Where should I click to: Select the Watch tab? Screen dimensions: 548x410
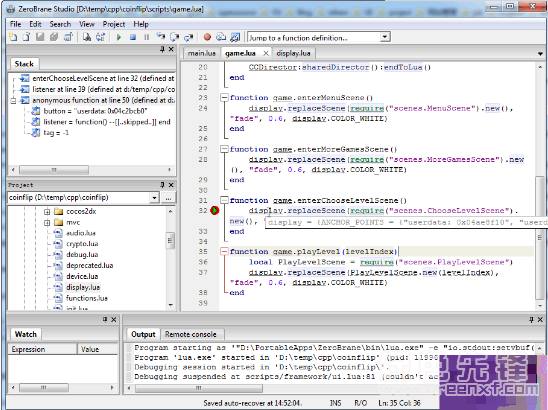click(x=26, y=335)
